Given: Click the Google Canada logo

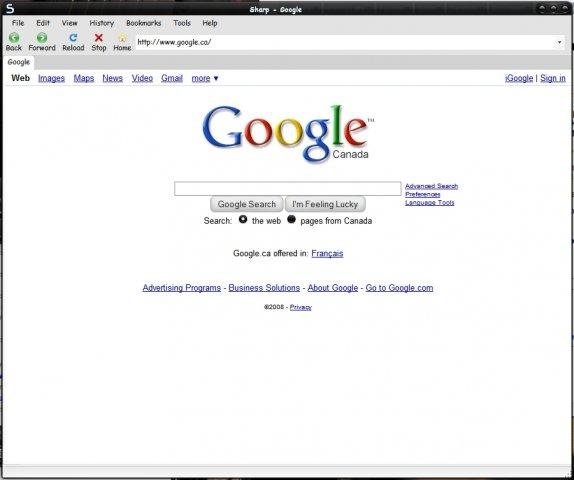Looking at the screenshot, I should [x=288, y=133].
